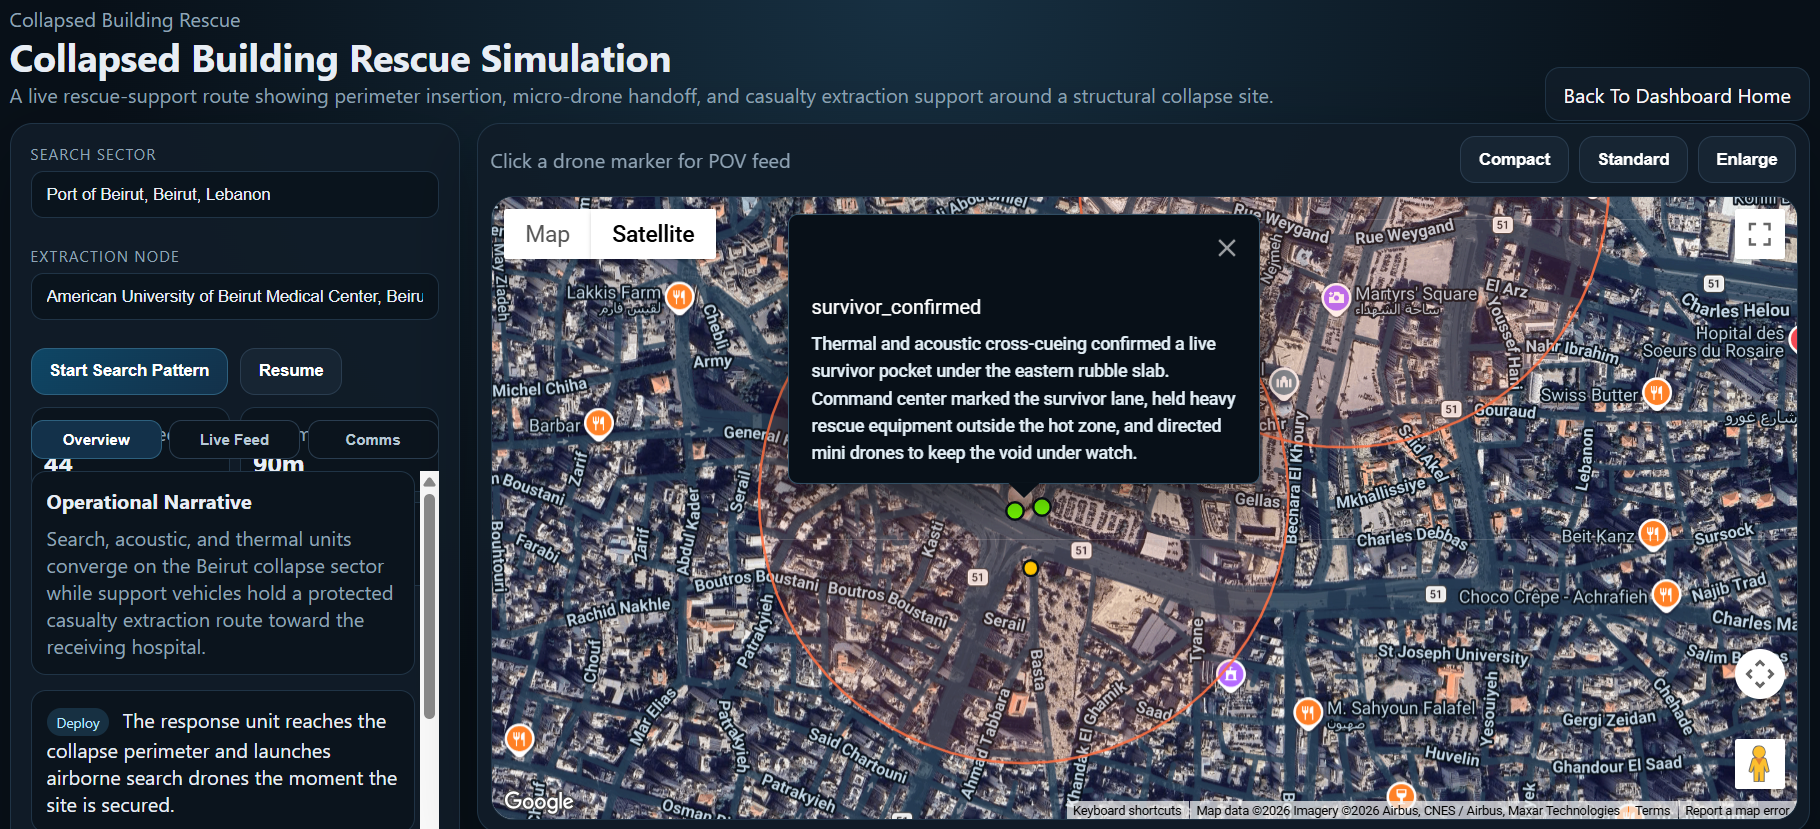This screenshot has height=829, width=1820.
Task: Click the sidebar scrollbar thumb
Action: (429, 605)
